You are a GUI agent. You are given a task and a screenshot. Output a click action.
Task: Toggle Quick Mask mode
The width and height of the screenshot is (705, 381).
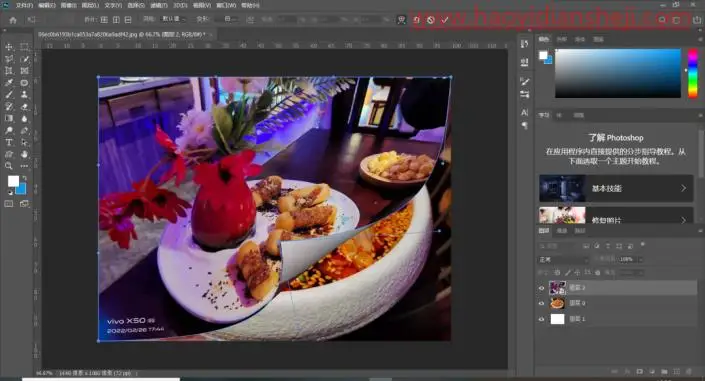(9, 204)
